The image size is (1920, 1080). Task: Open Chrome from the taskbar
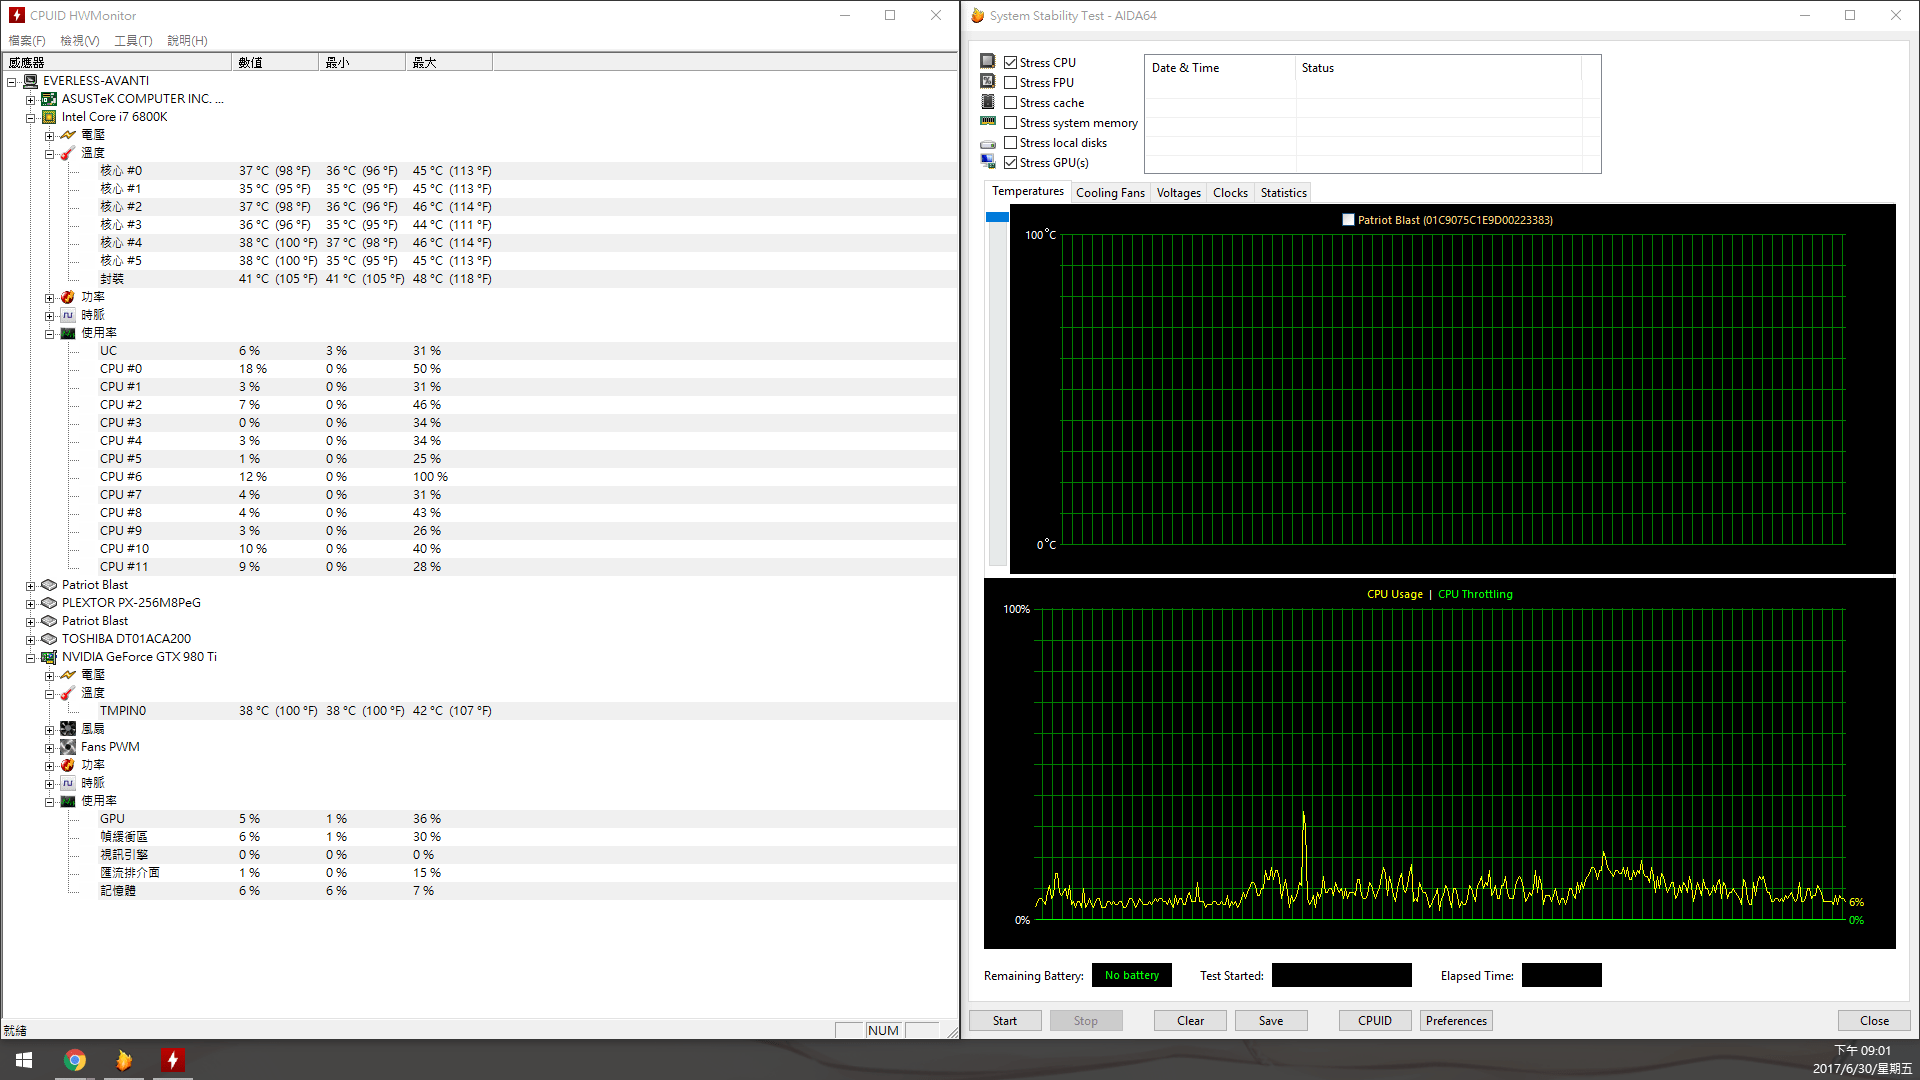pyautogui.click(x=75, y=1060)
